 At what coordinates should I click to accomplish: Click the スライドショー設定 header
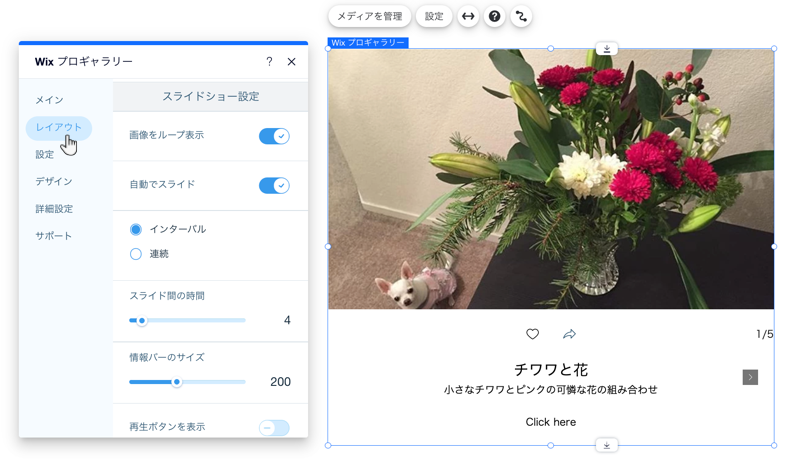tap(211, 96)
